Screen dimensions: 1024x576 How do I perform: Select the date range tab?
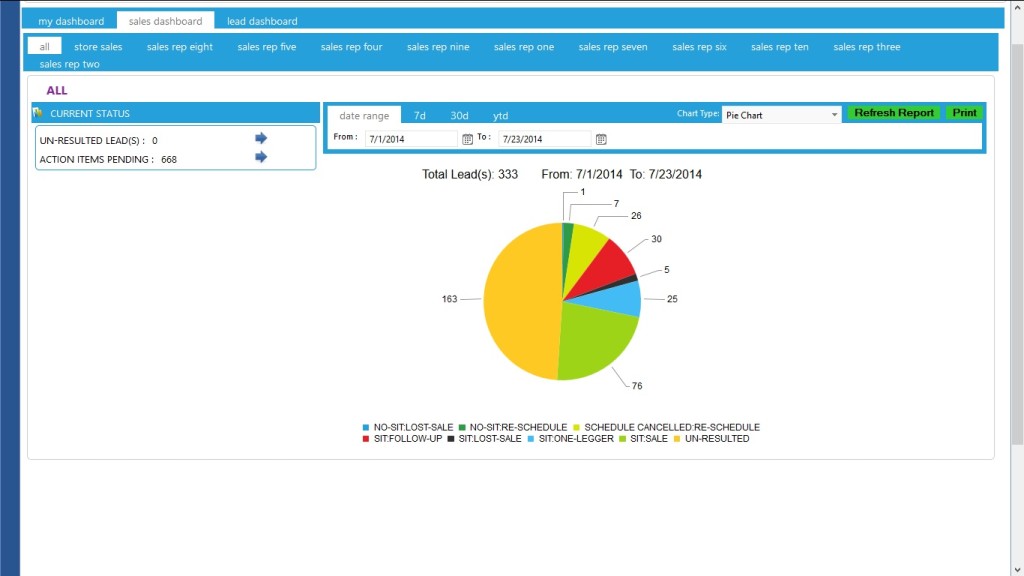tap(364, 115)
